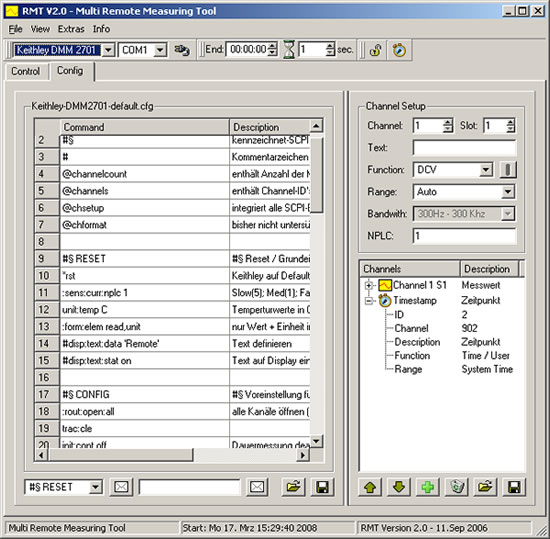Click the button beside the Function dropdown
Image resolution: width=550 pixels, height=539 pixels.
508,170
